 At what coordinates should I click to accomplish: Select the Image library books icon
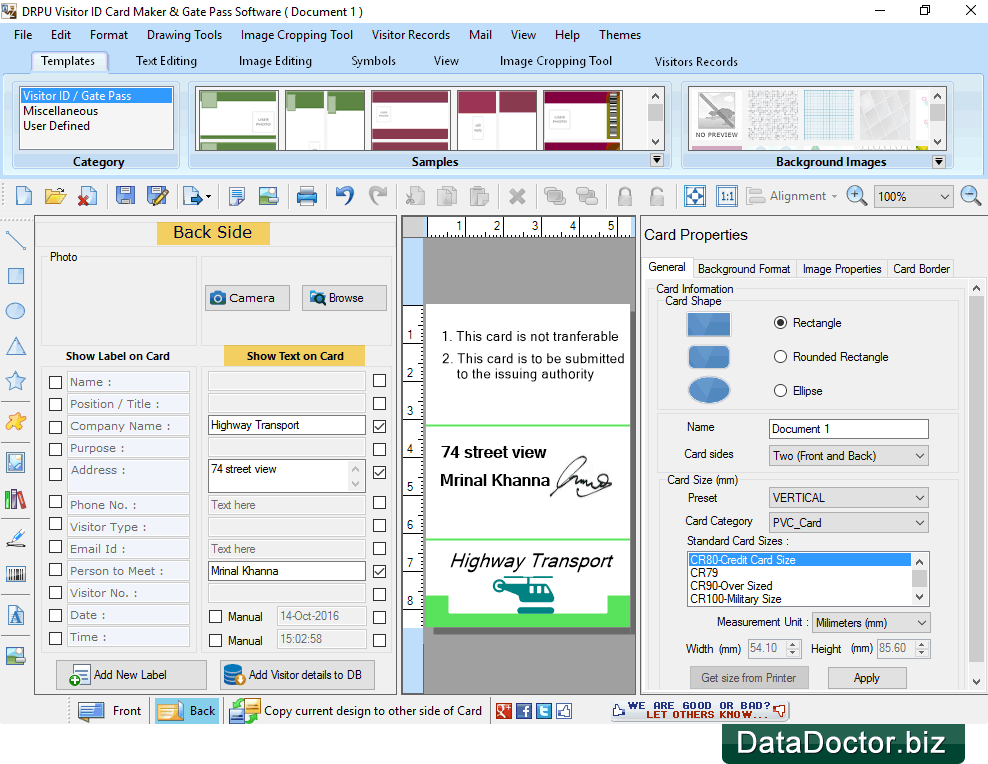[x=15, y=499]
